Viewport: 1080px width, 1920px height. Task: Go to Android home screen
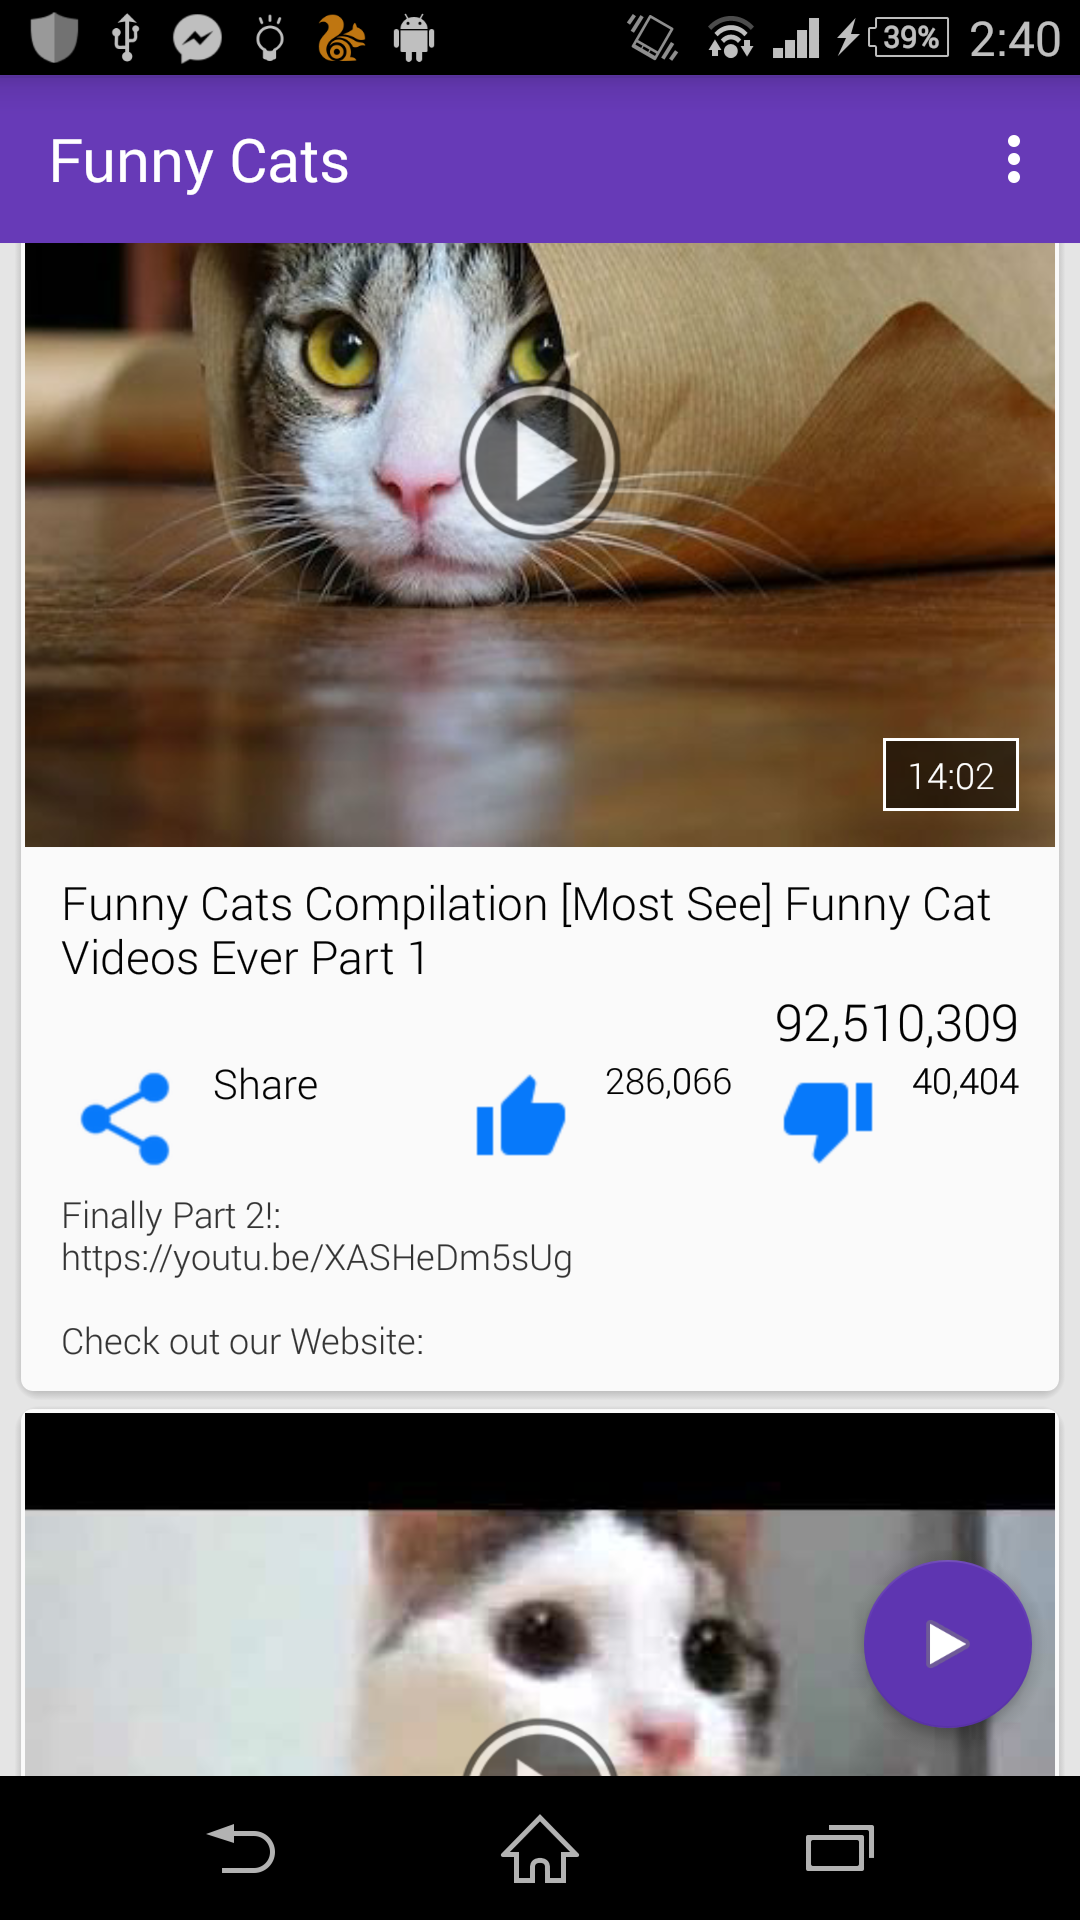540,1848
